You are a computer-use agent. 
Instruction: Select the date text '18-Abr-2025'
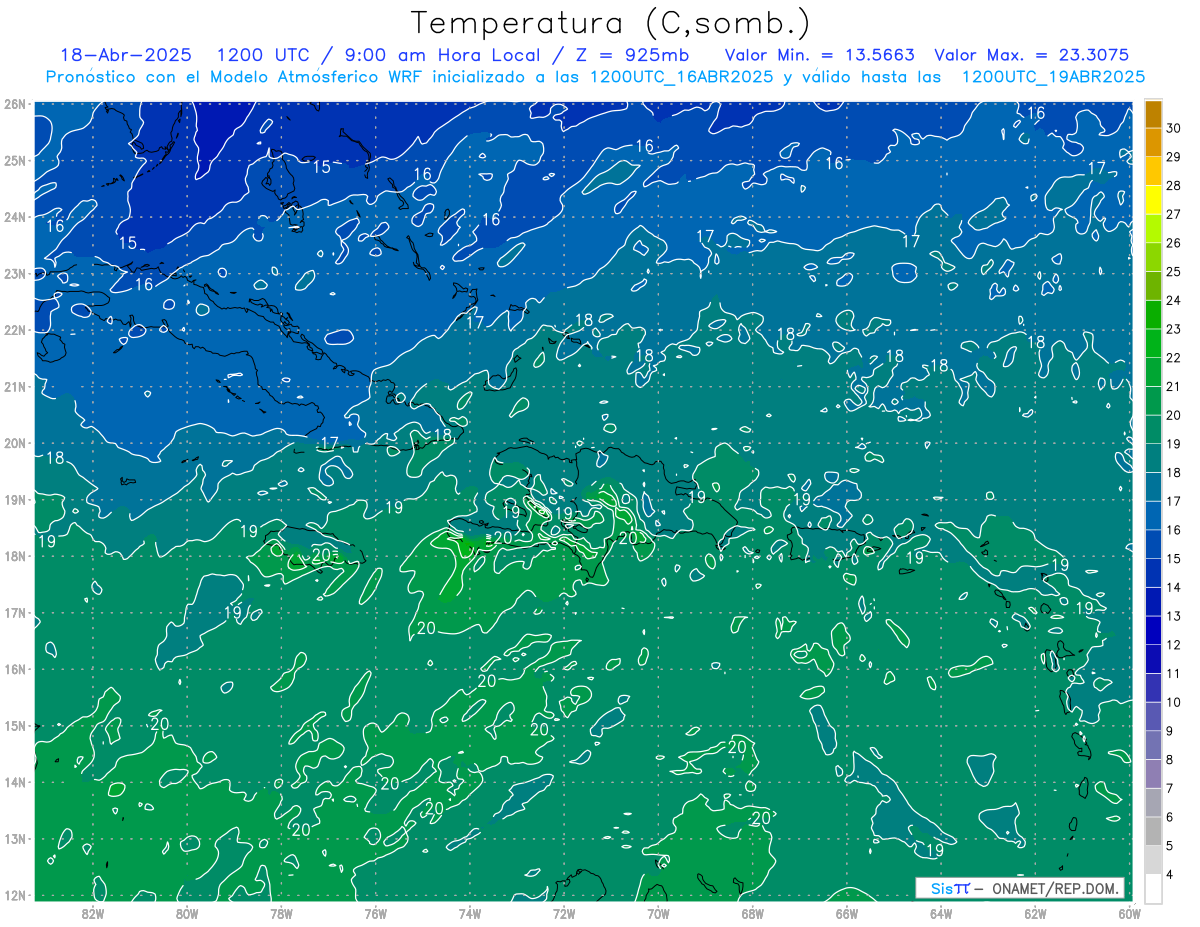pos(125,55)
